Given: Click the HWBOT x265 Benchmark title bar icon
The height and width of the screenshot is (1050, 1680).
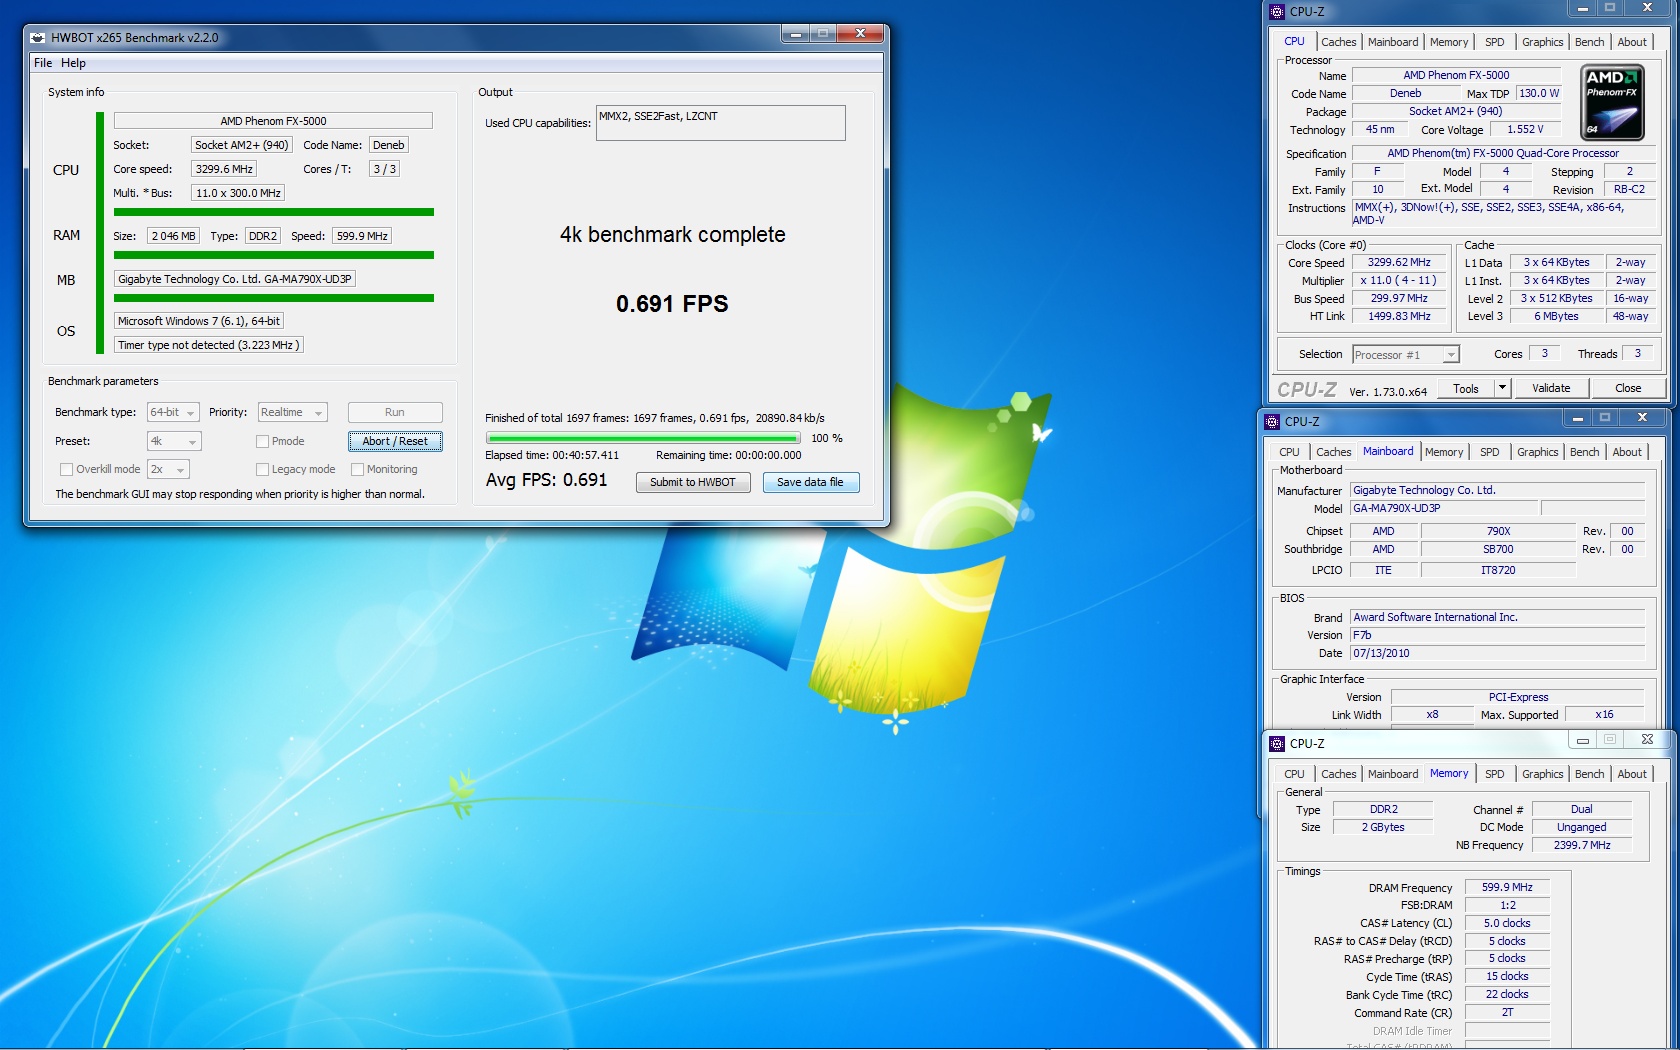Looking at the screenshot, I should click(38, 38).
